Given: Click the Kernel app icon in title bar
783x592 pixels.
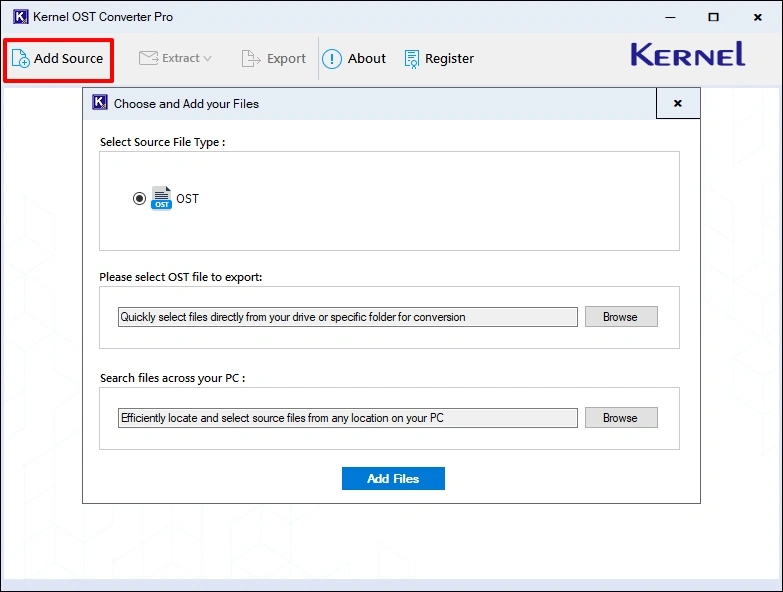Looking at the screenshot, I should 19,17.
